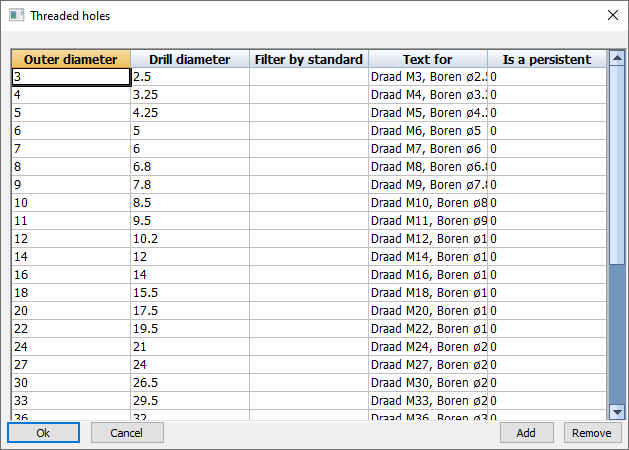Viewport: 629px width, 450px height.
Task: Click scrollbar up arrow in the table
Action: point(616,59)
